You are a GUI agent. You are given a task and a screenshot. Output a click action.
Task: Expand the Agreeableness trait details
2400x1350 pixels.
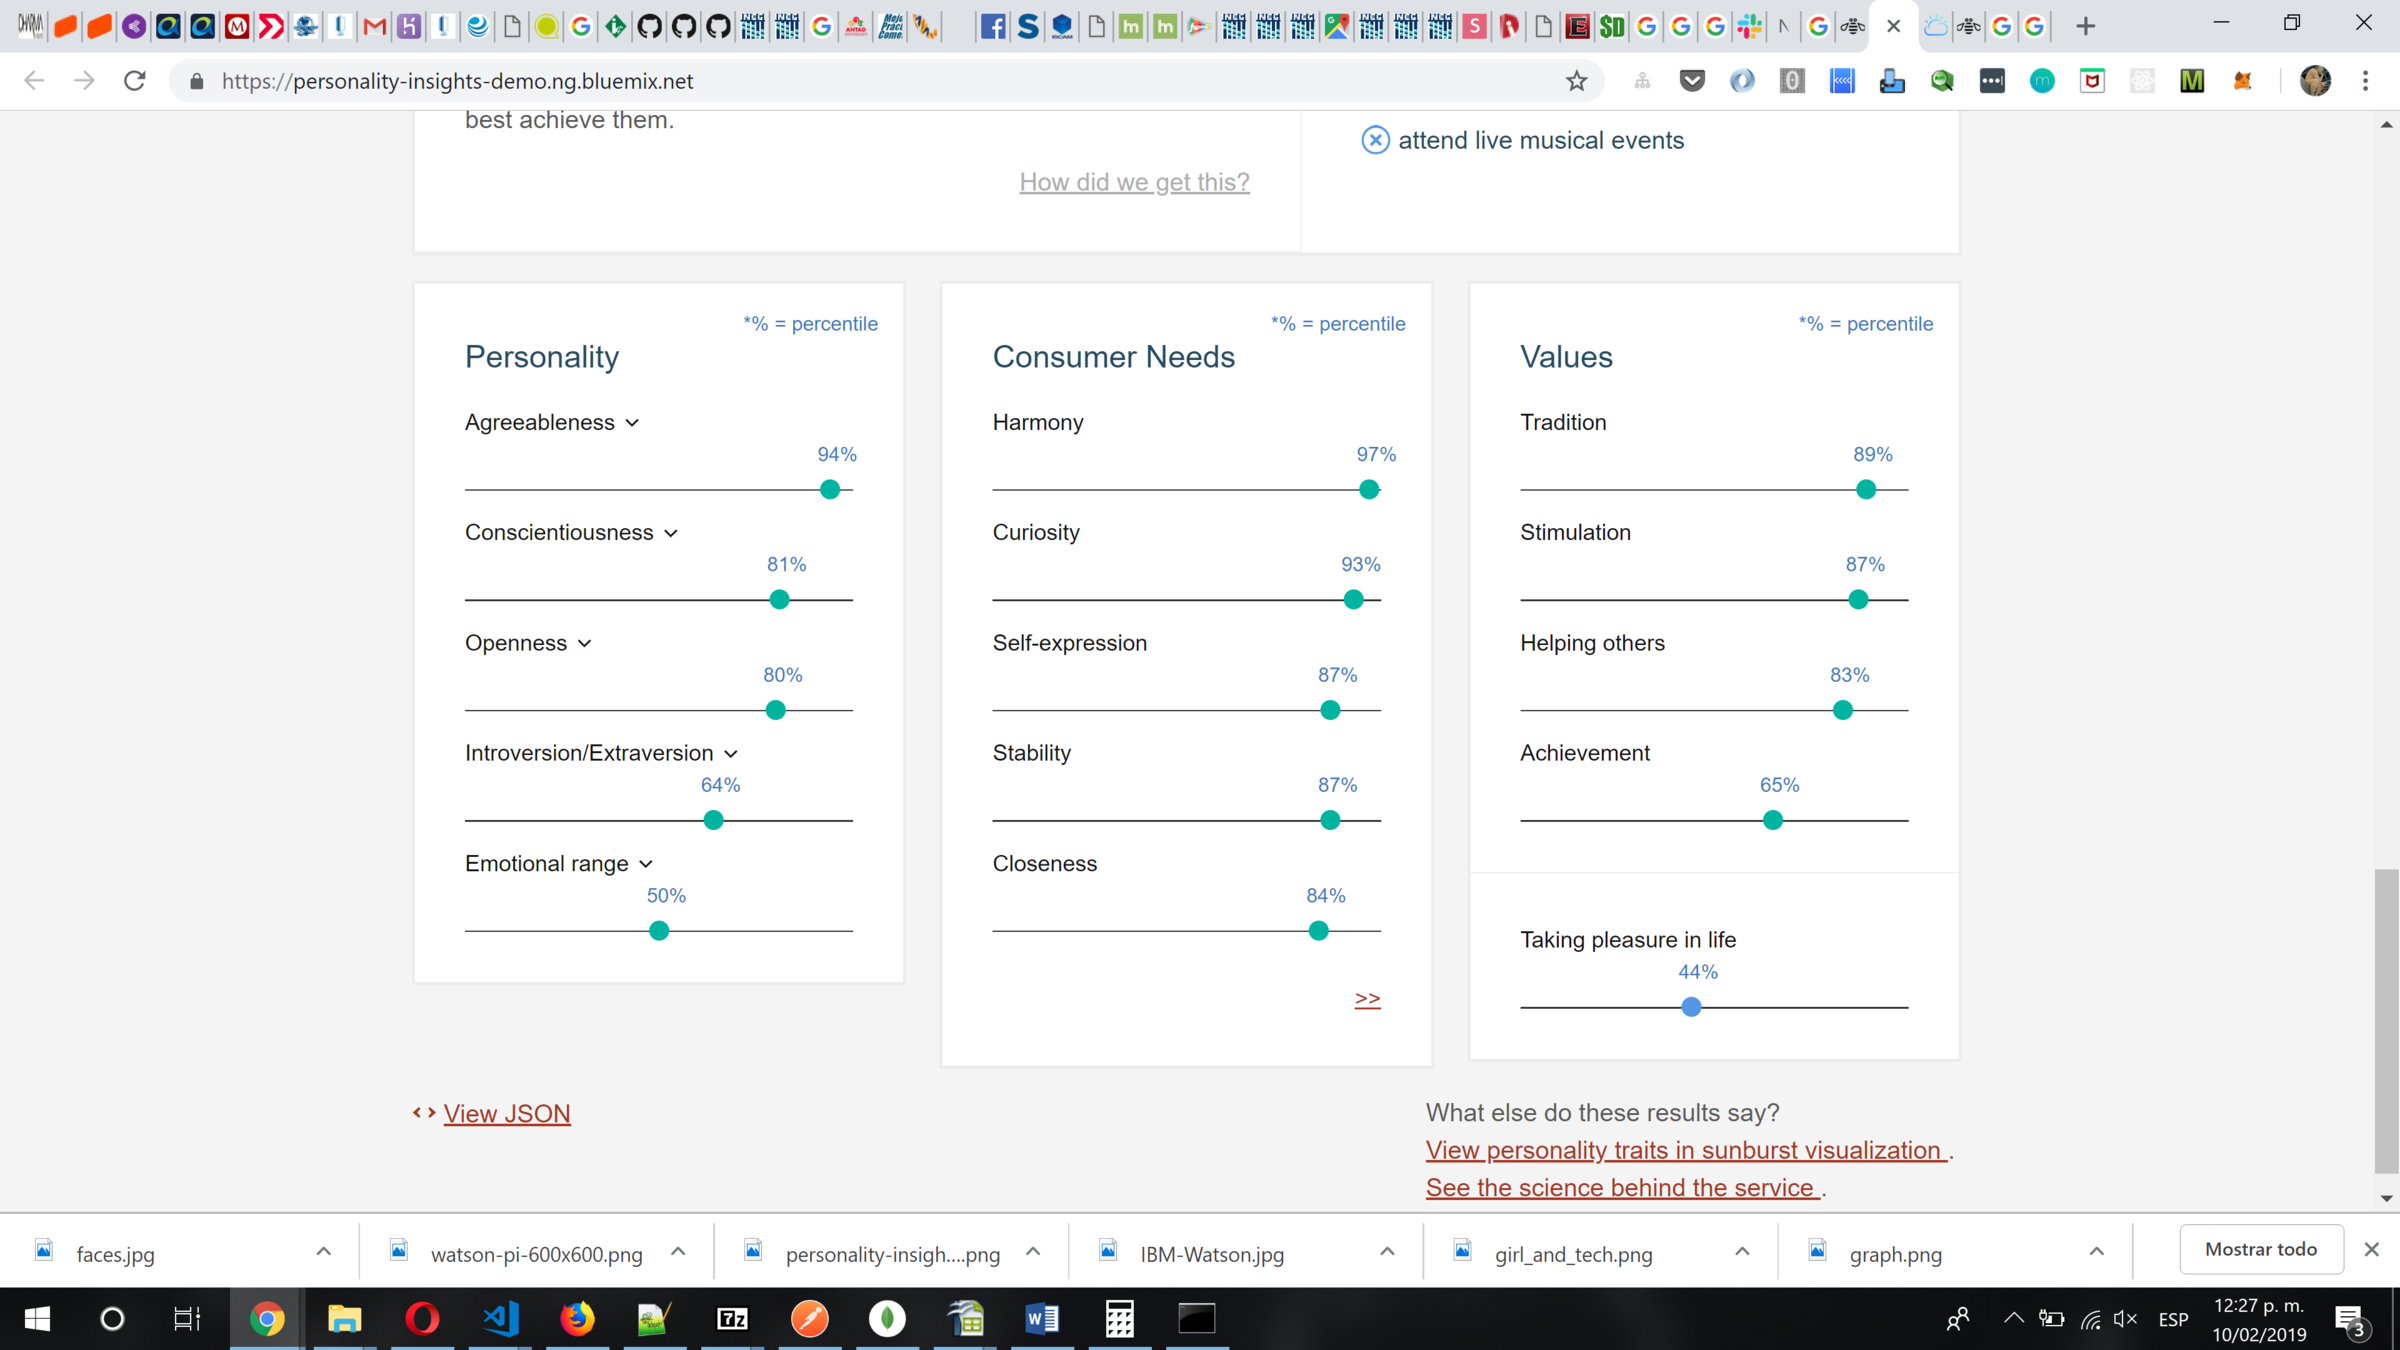pos(632,423)
